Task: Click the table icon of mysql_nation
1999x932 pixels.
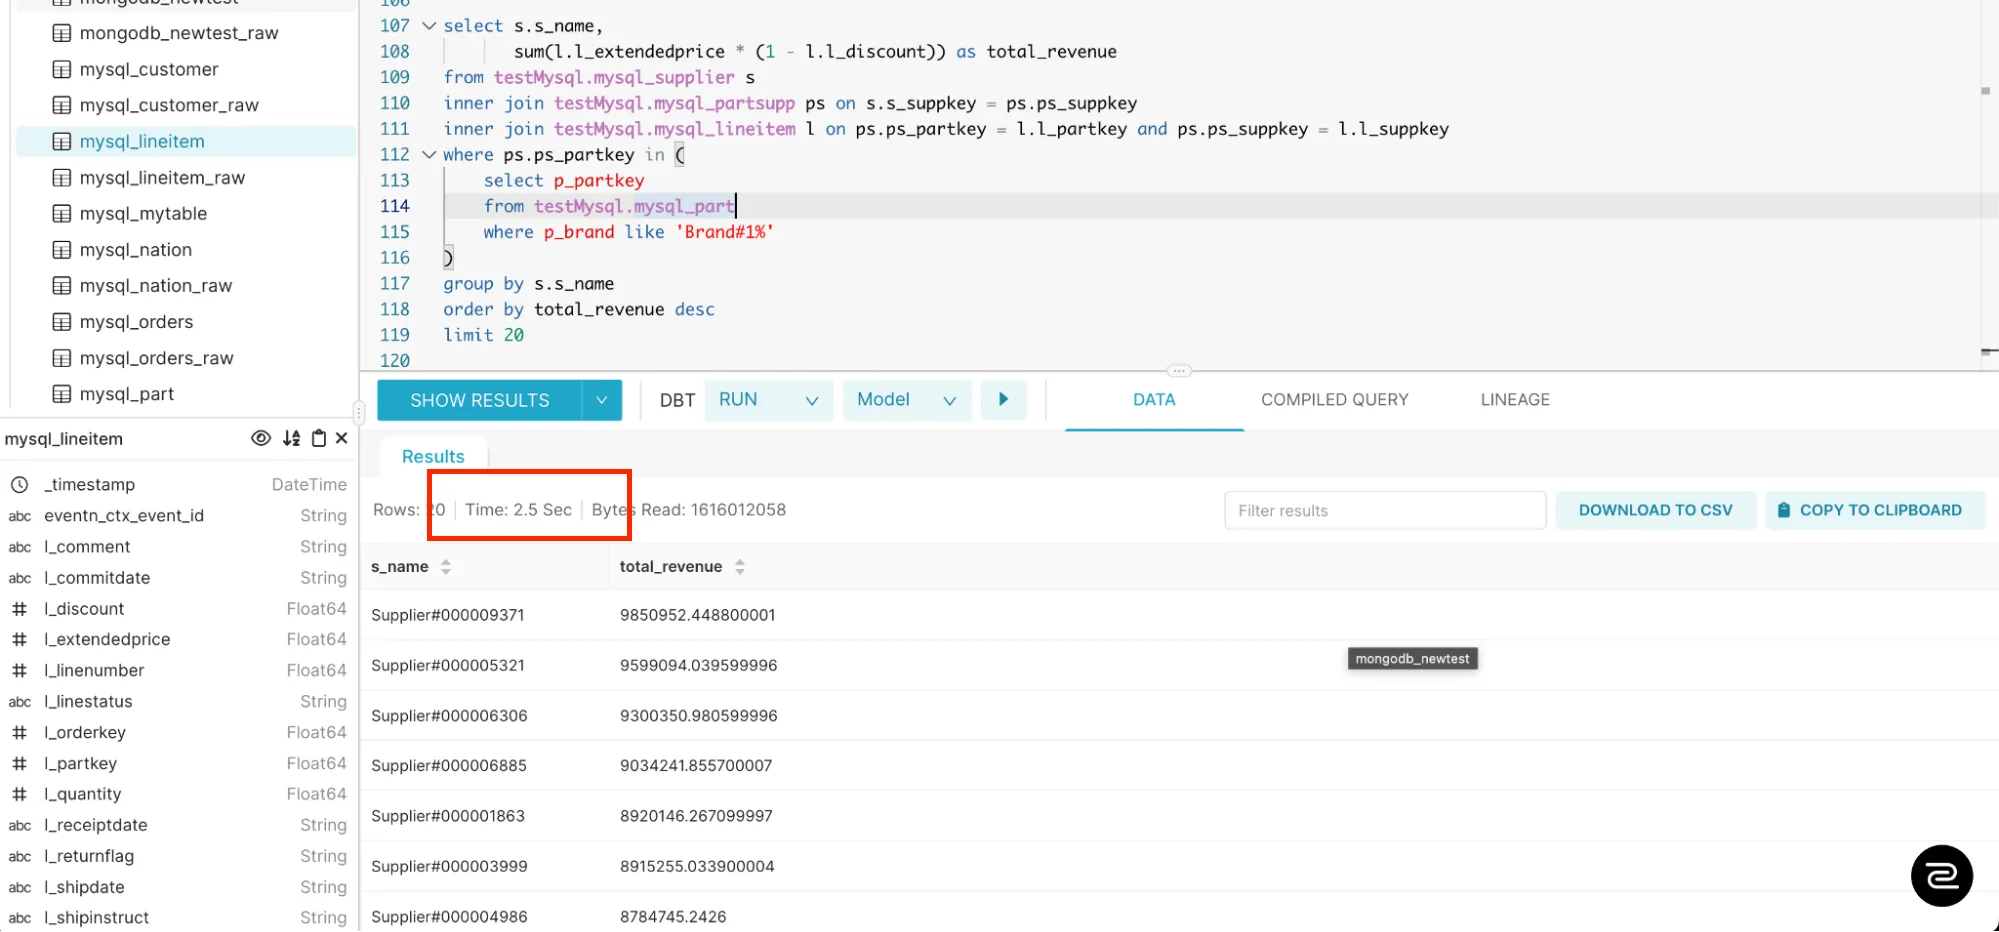Action: tap(62, 250)
